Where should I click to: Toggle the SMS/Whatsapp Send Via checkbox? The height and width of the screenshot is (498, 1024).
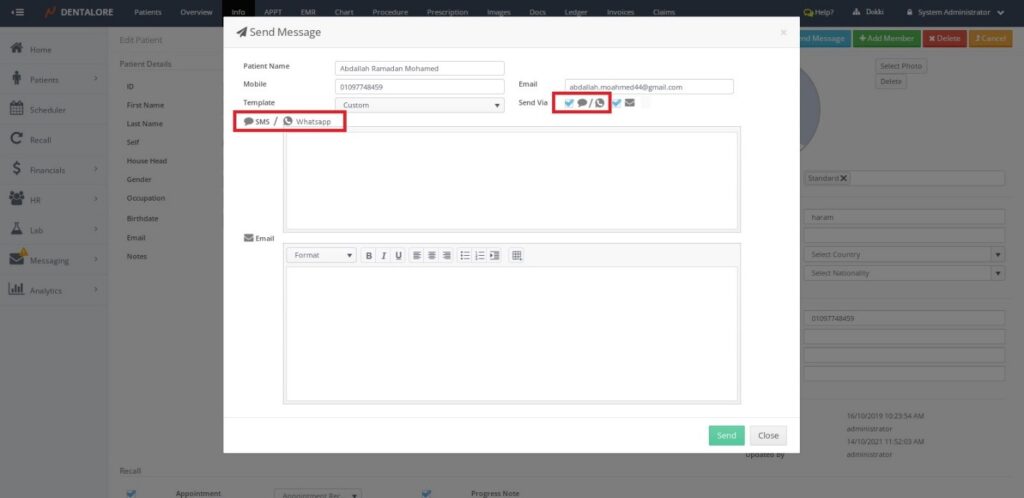click(569, 103)
